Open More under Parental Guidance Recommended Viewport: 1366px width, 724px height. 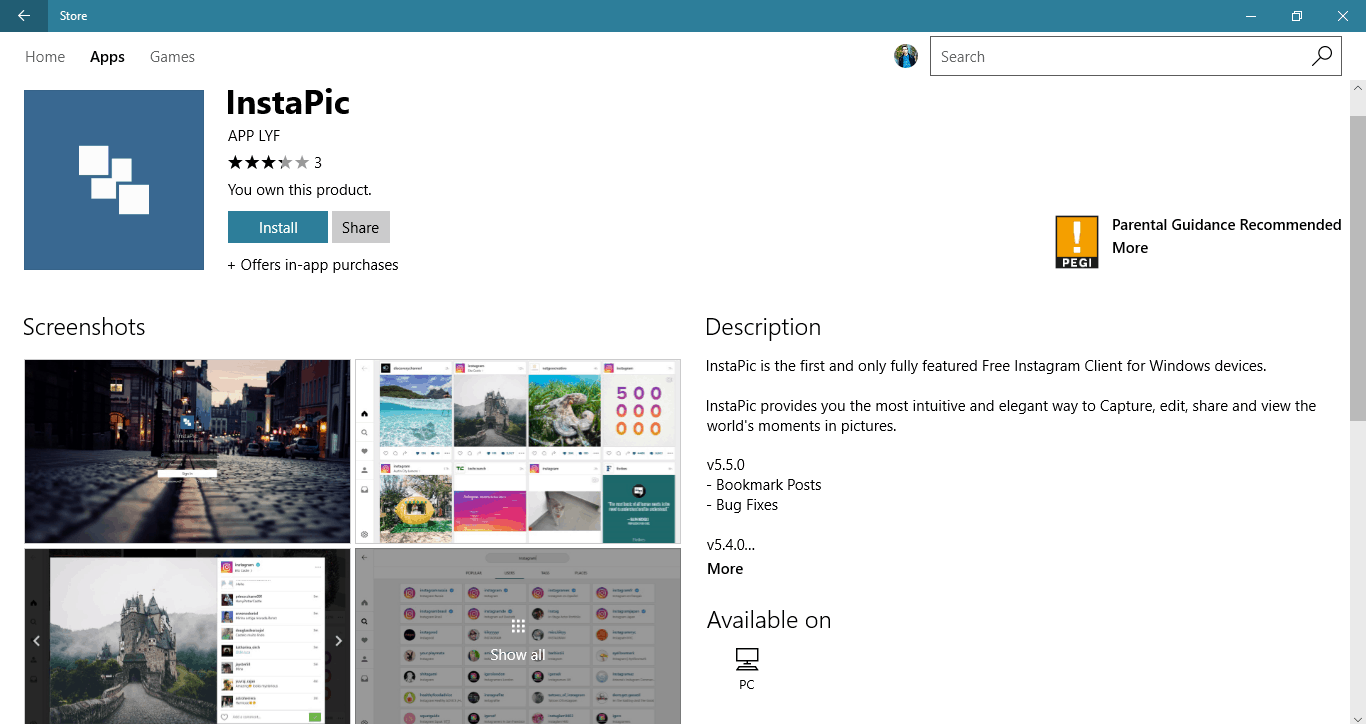[x=1130, y=248]
